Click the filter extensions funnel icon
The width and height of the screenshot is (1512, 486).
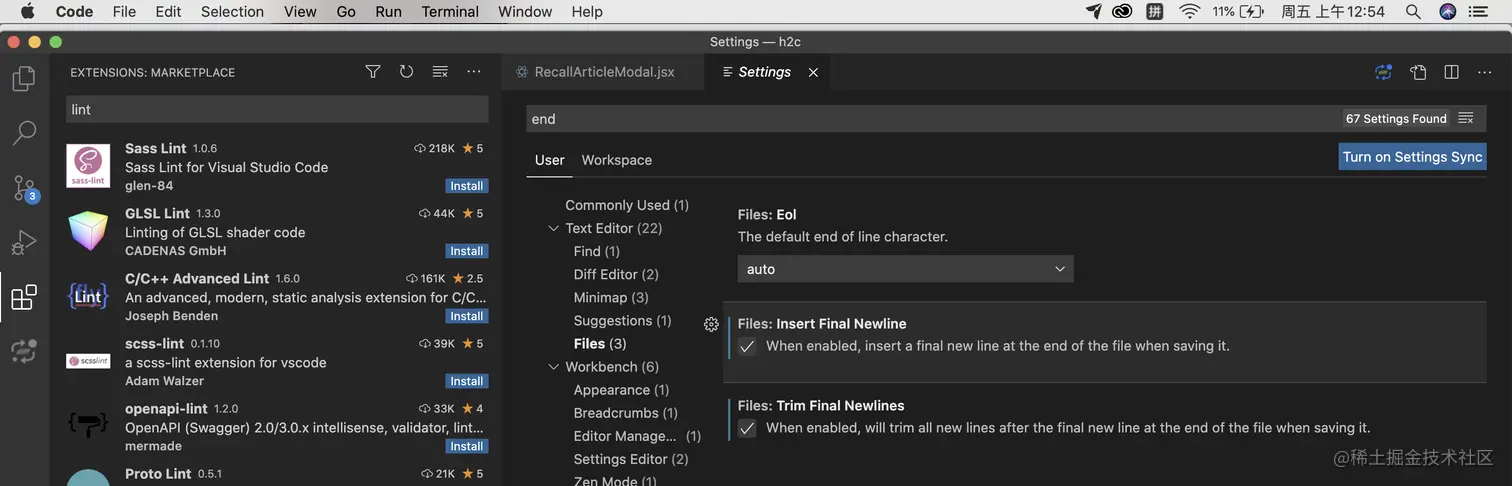tap(373, 72)
